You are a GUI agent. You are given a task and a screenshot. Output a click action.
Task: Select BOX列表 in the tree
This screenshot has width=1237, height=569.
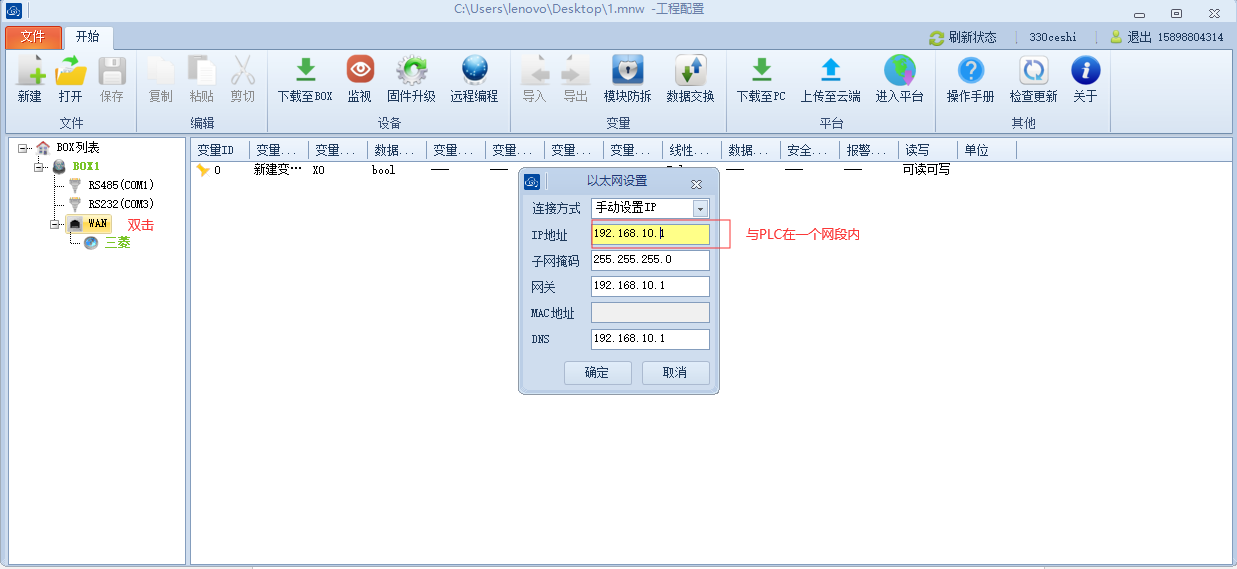[x=77, y=148]
